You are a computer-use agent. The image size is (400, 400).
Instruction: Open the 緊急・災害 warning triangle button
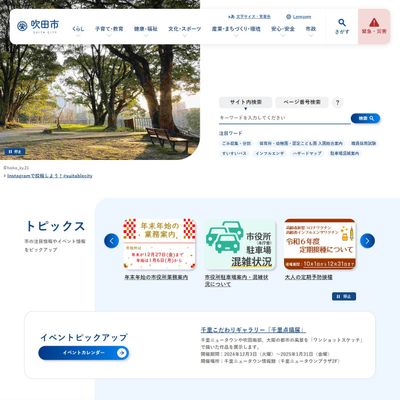click(374, 26)
